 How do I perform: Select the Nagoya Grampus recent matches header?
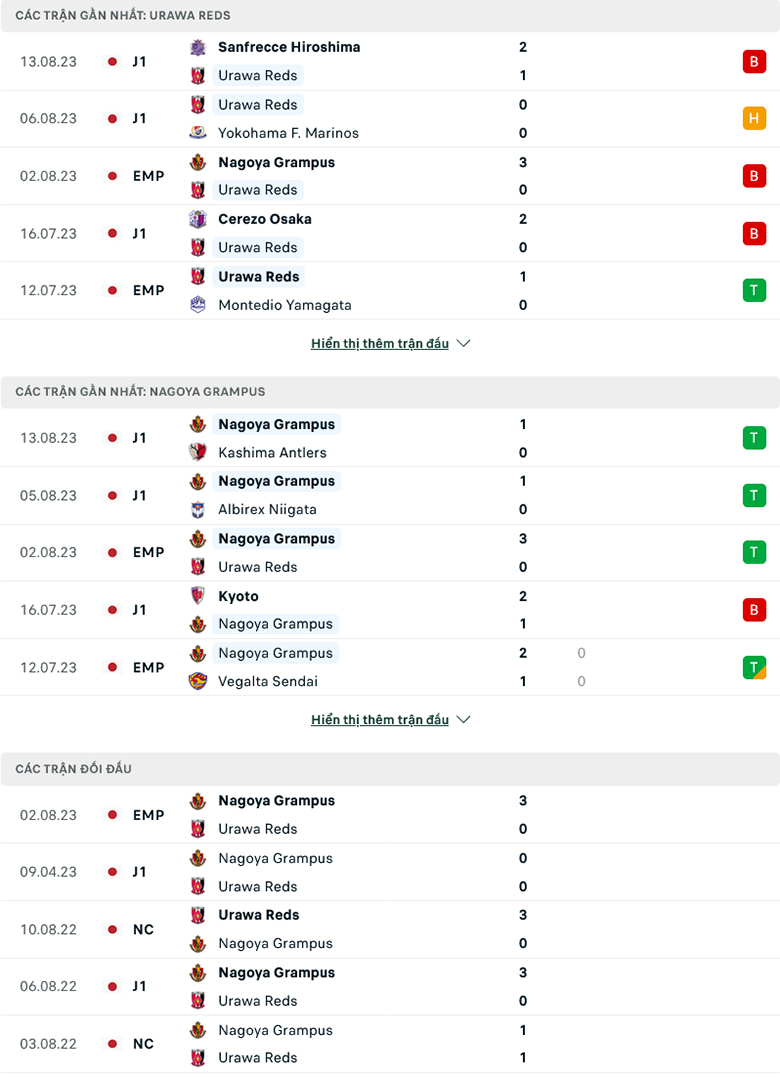pyautogui.click(x=140, y=392)
